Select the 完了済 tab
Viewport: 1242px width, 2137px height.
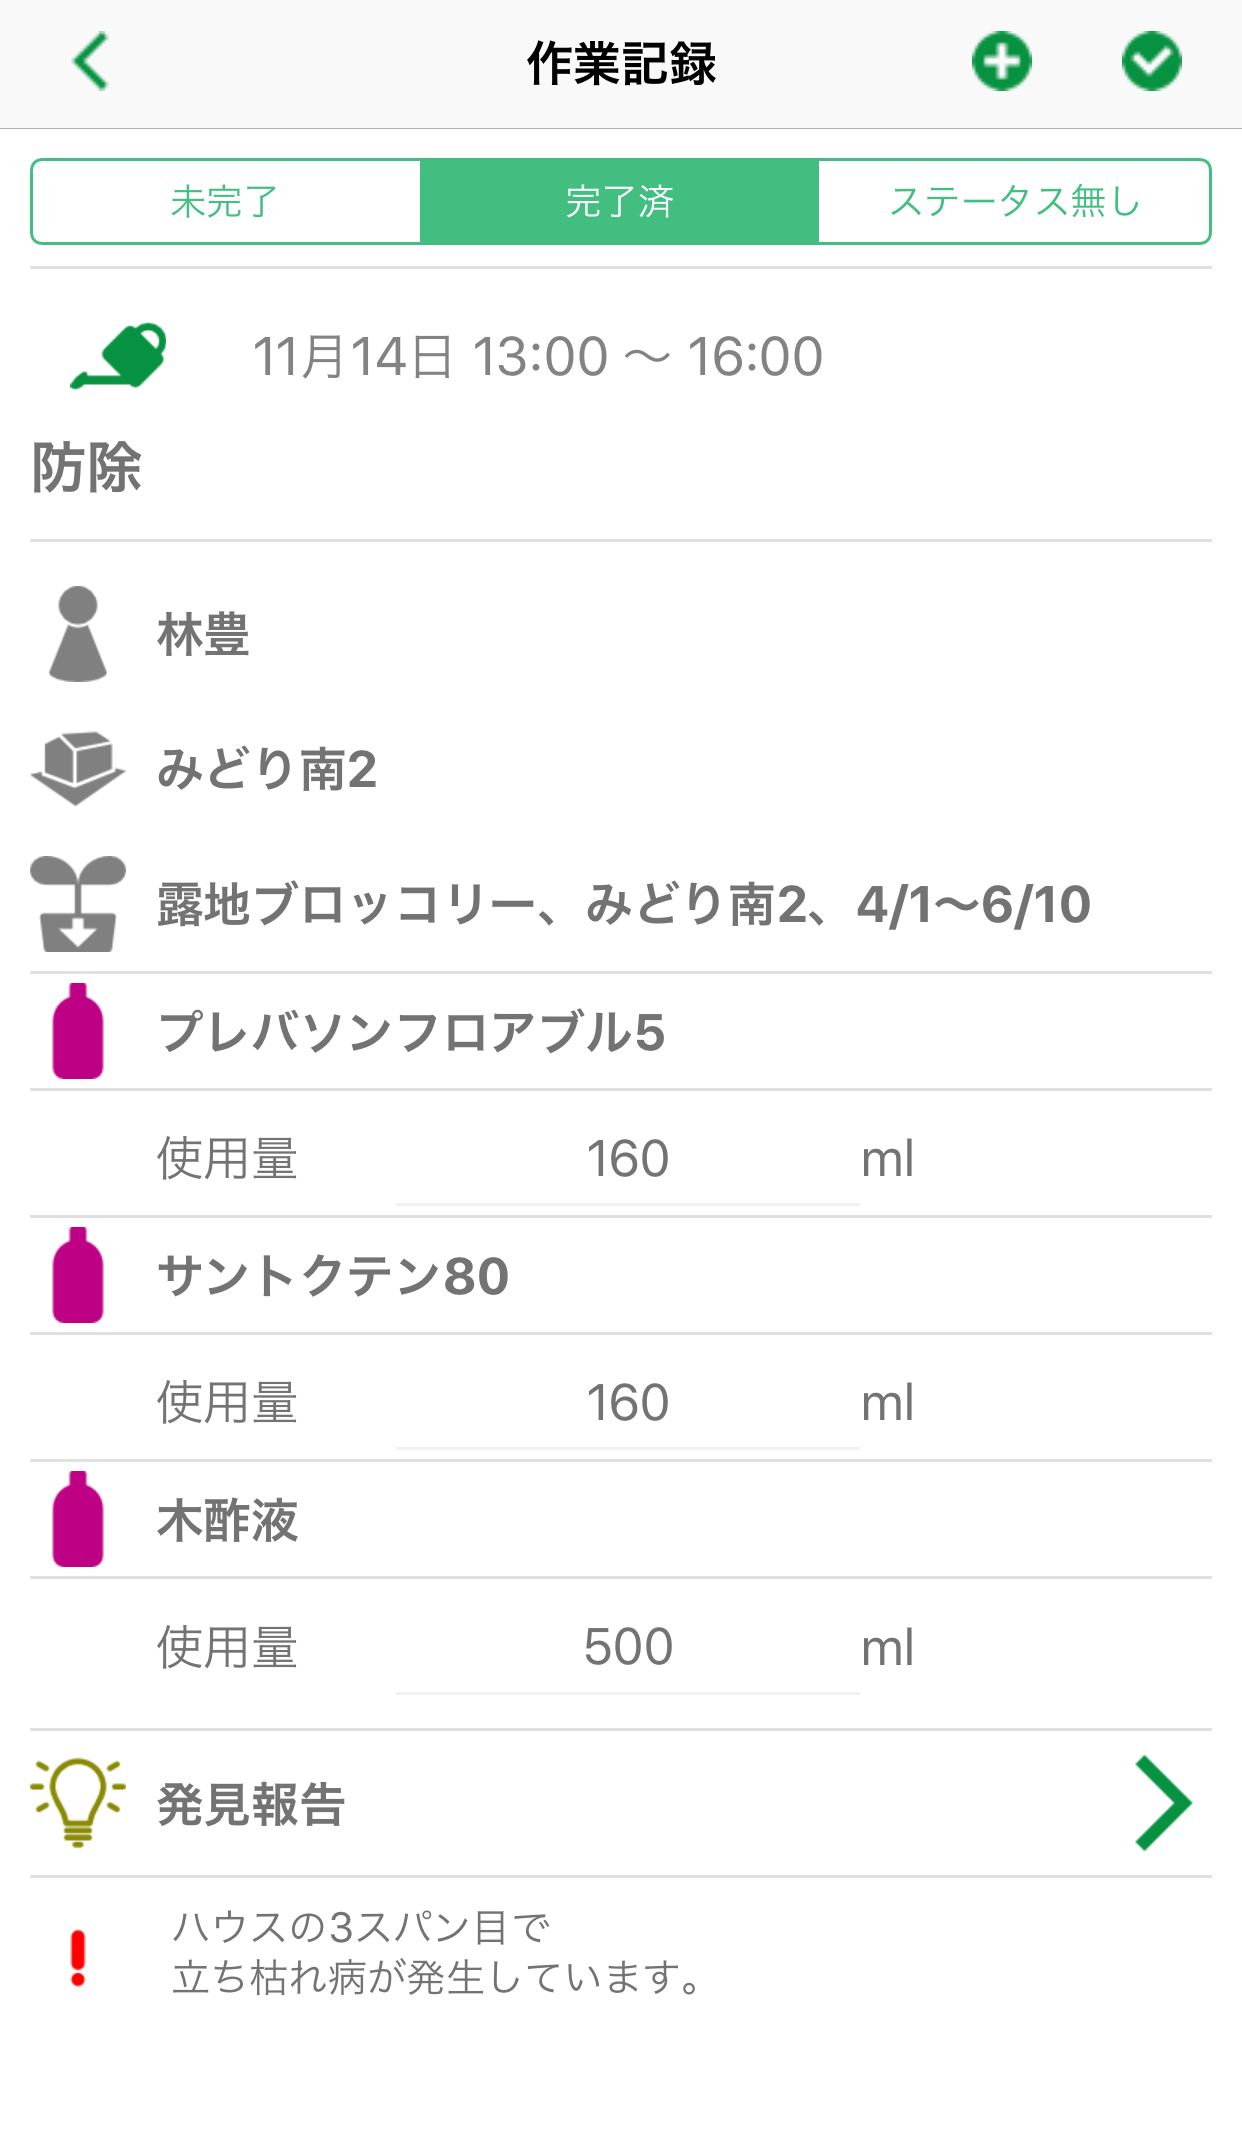pos(620,202)
